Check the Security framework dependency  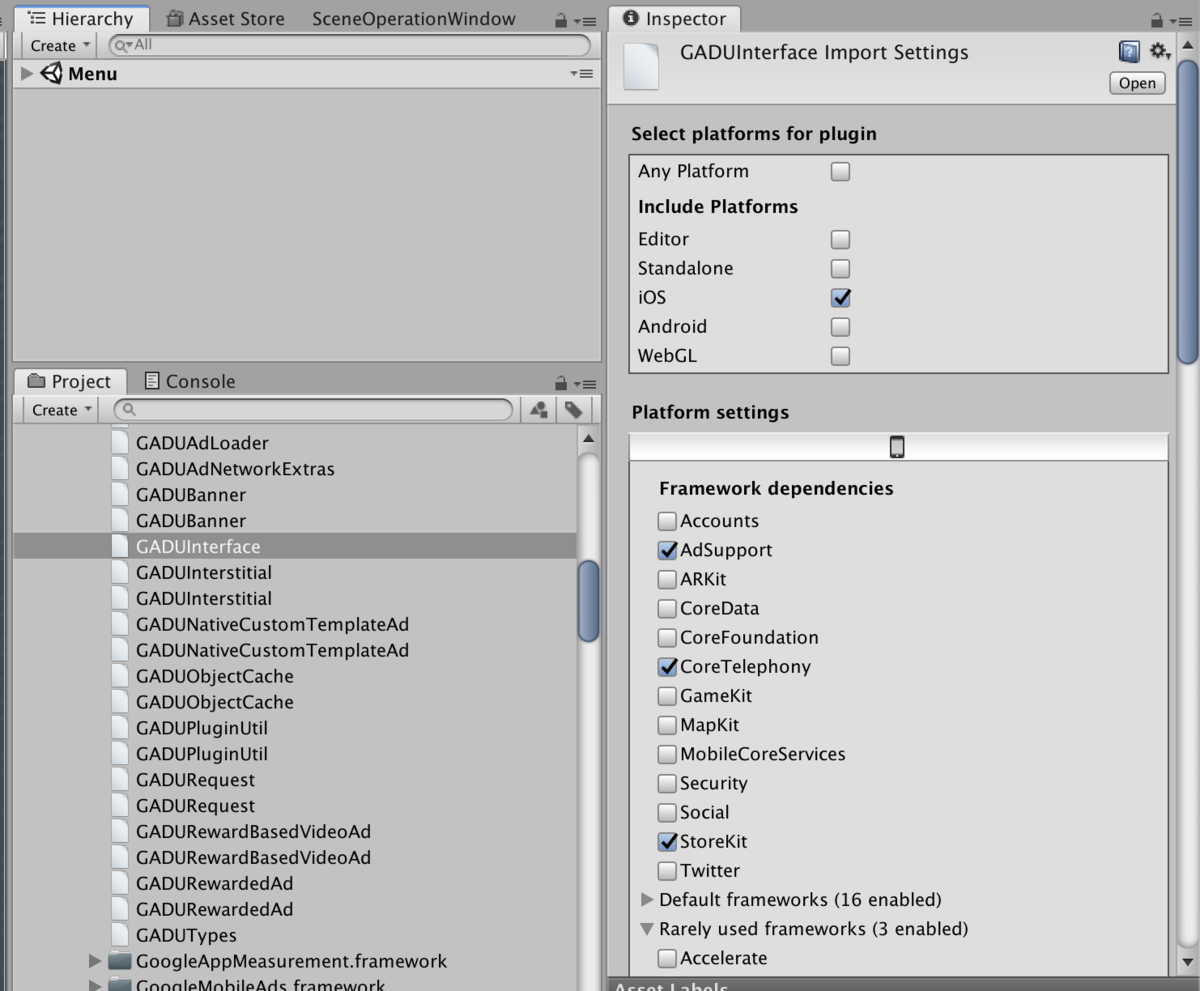(667, 784)
